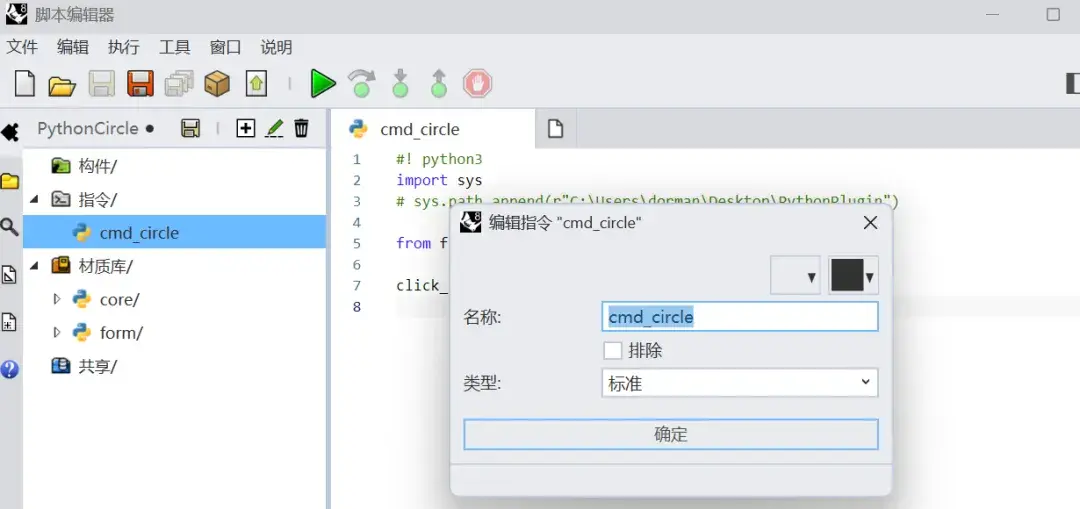Click the 名称 input field

click(x=740, y=317)
